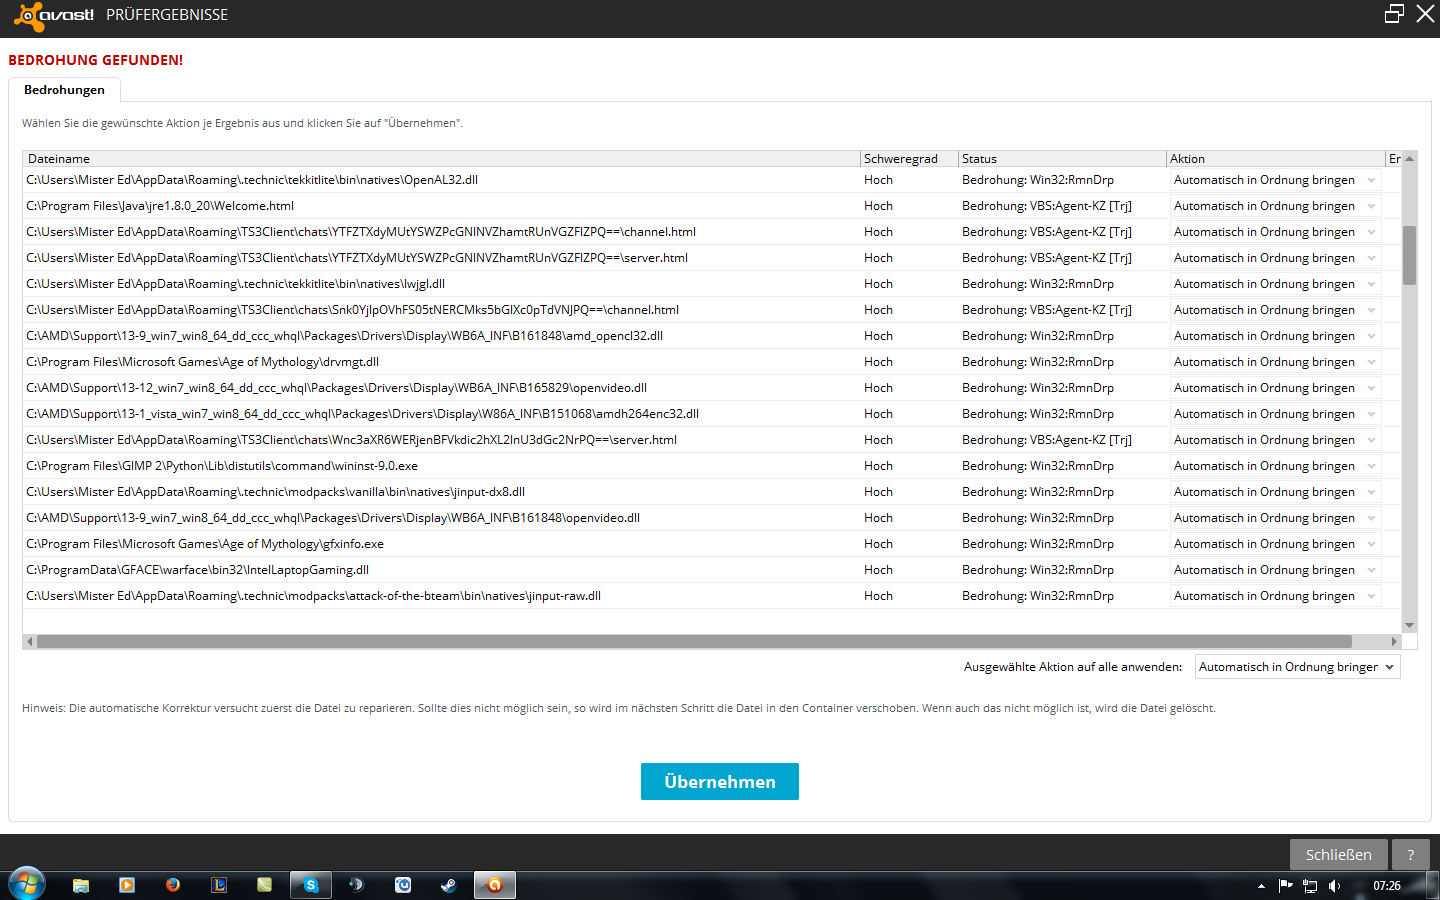Open action dropdown for gfxinfo.exe row

(1275, 544)
